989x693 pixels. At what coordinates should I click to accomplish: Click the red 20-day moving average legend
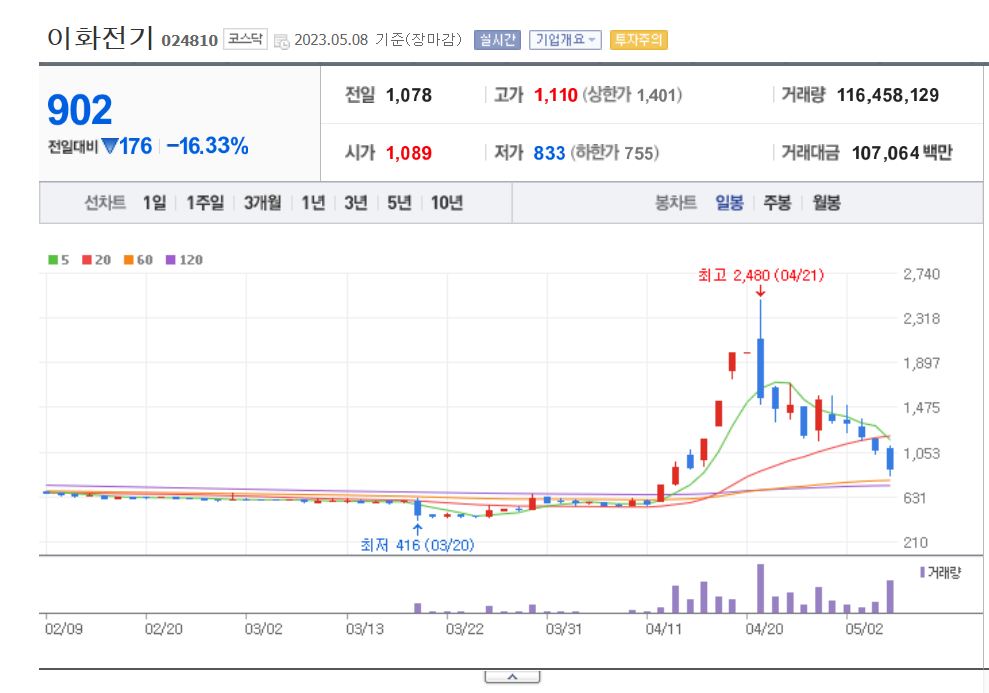tap(97, 260)
